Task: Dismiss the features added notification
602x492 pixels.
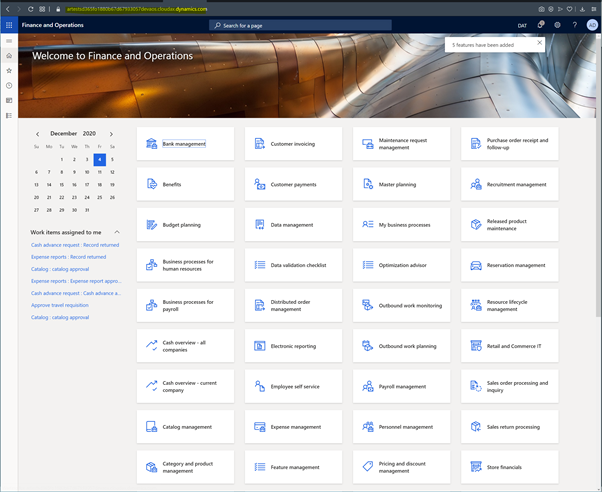Action: (x=540, y=43)
